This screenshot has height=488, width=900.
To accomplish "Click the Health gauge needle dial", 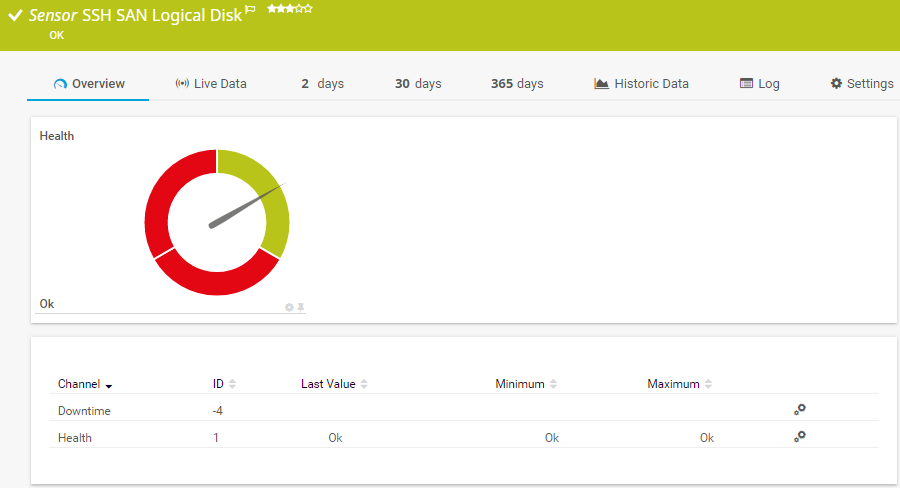I will point(217,222).
